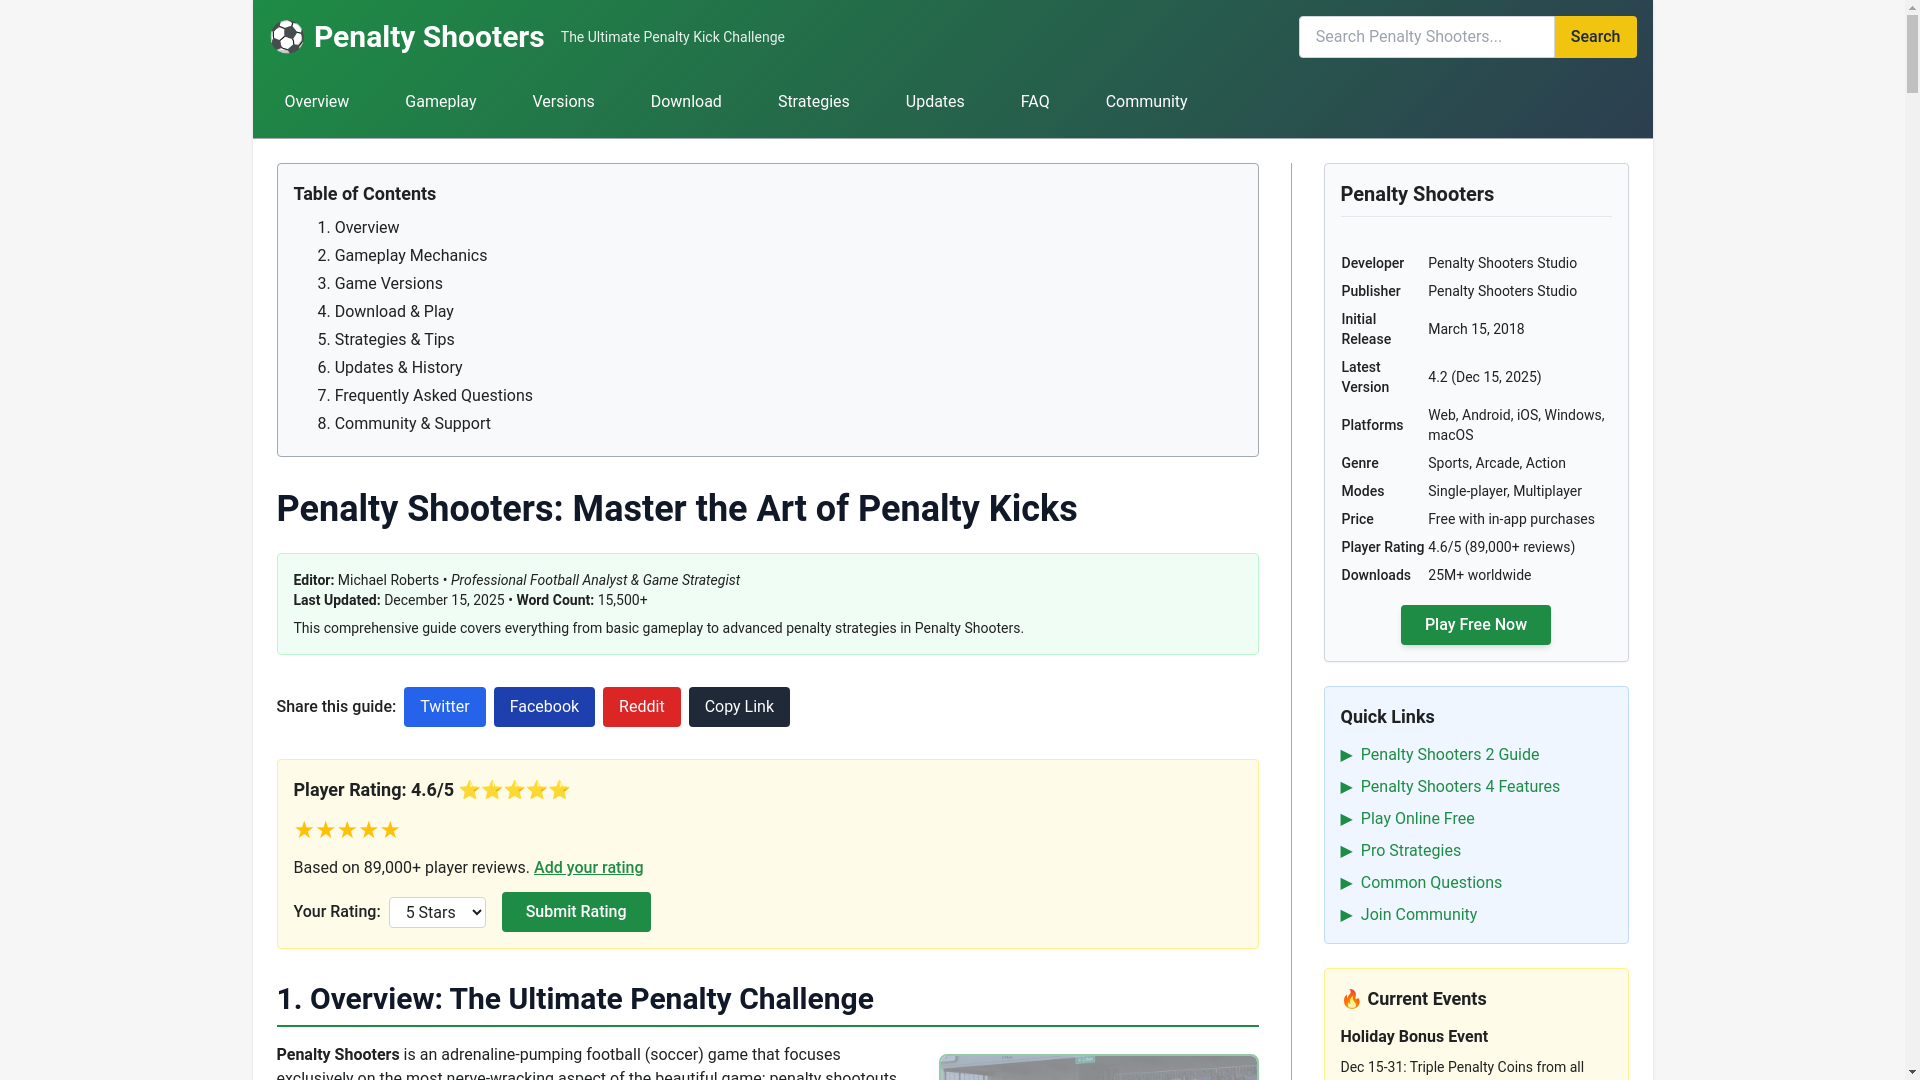
Task: Open the Penalty Shooters 4 Features quick link
Action: (1459, 787)
